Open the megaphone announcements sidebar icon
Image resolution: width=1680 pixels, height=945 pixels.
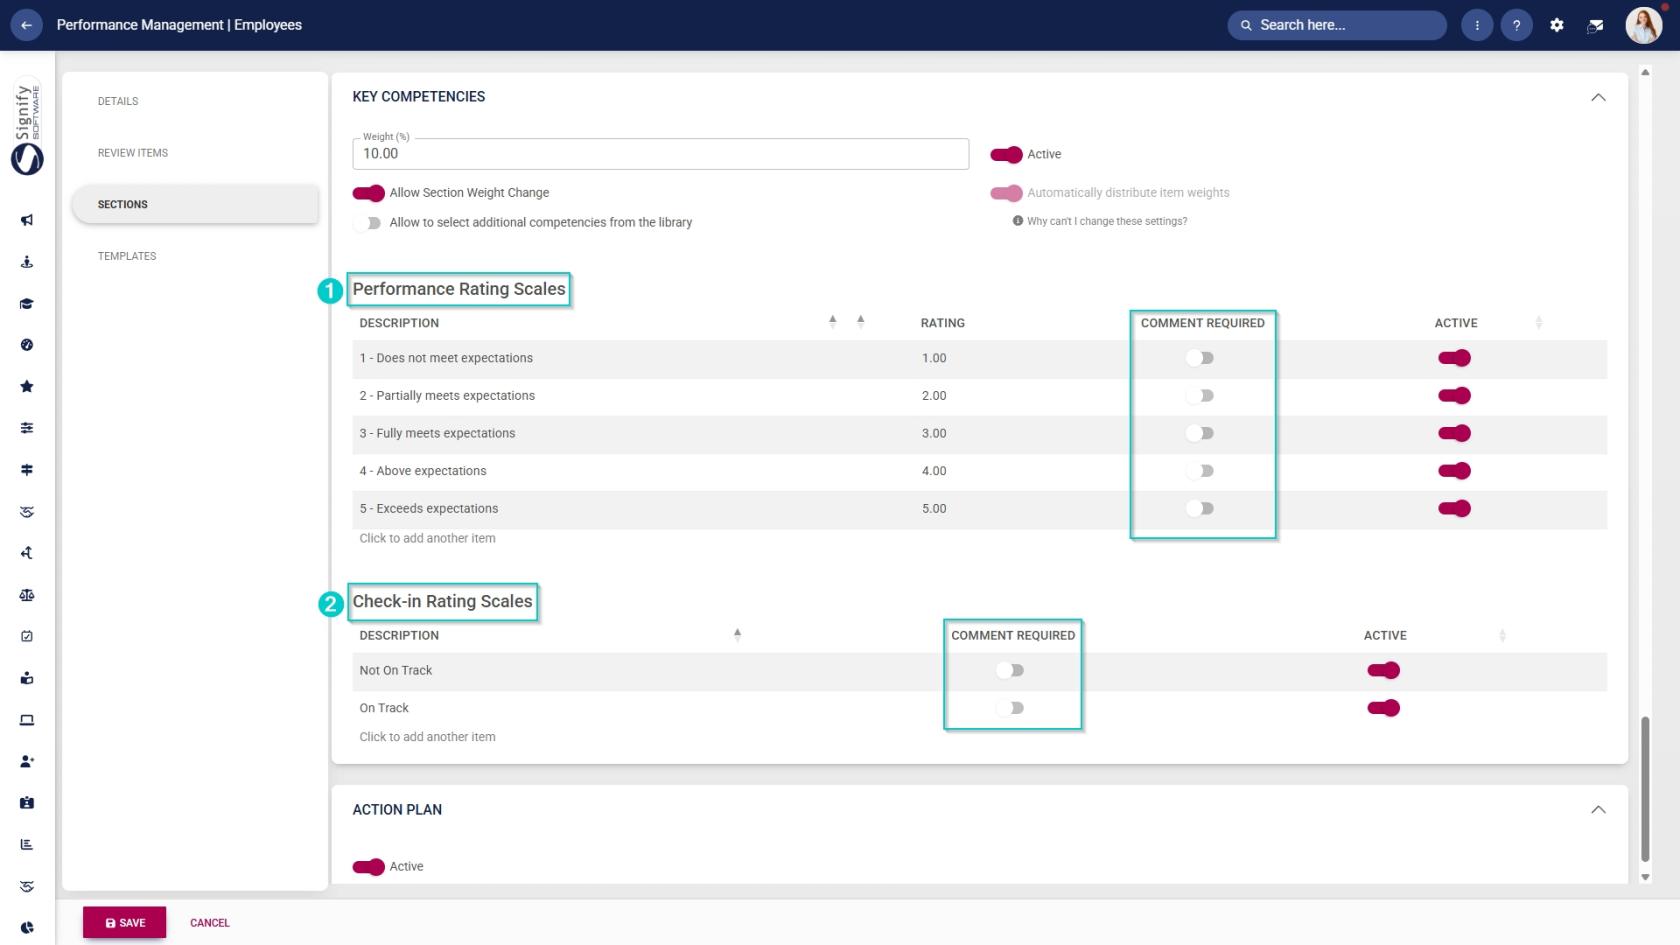click(x=27, y=220)
